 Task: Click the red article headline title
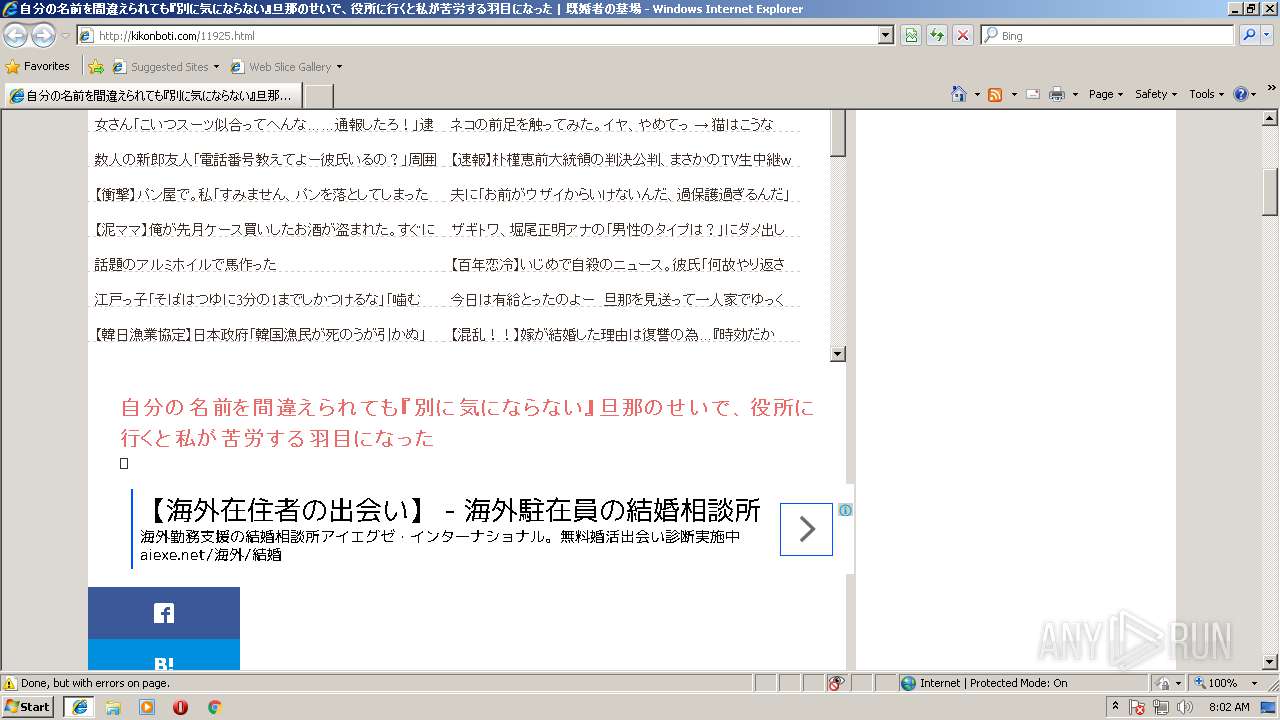pyautogui.click(x=467, y=422)
